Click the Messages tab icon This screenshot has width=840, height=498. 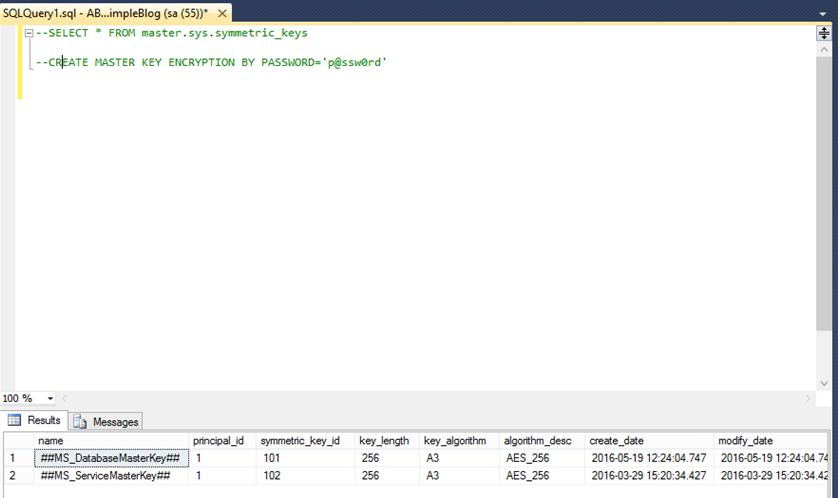80,422
